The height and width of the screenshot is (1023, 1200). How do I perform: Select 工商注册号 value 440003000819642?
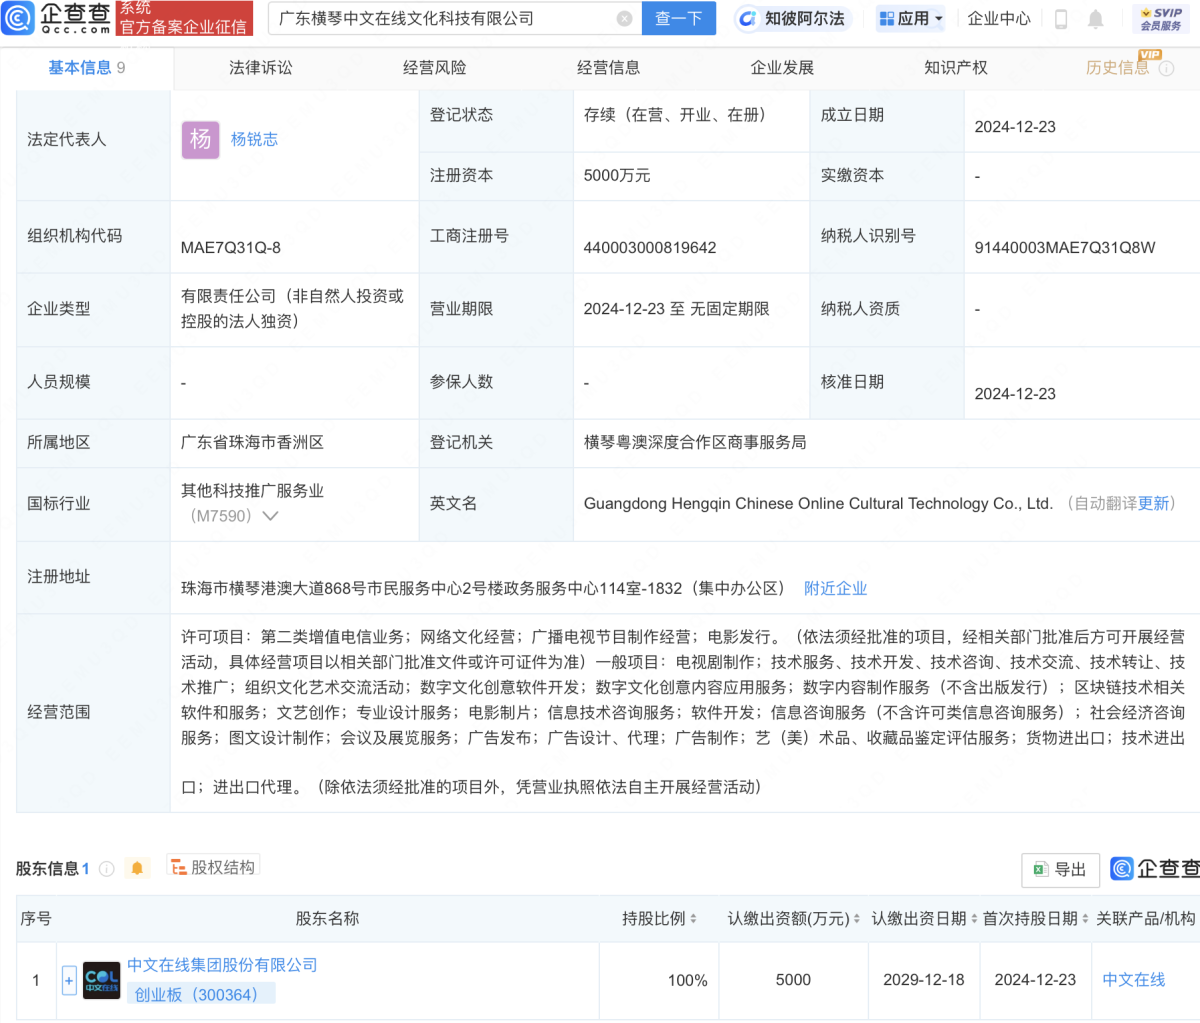[650, 248]
